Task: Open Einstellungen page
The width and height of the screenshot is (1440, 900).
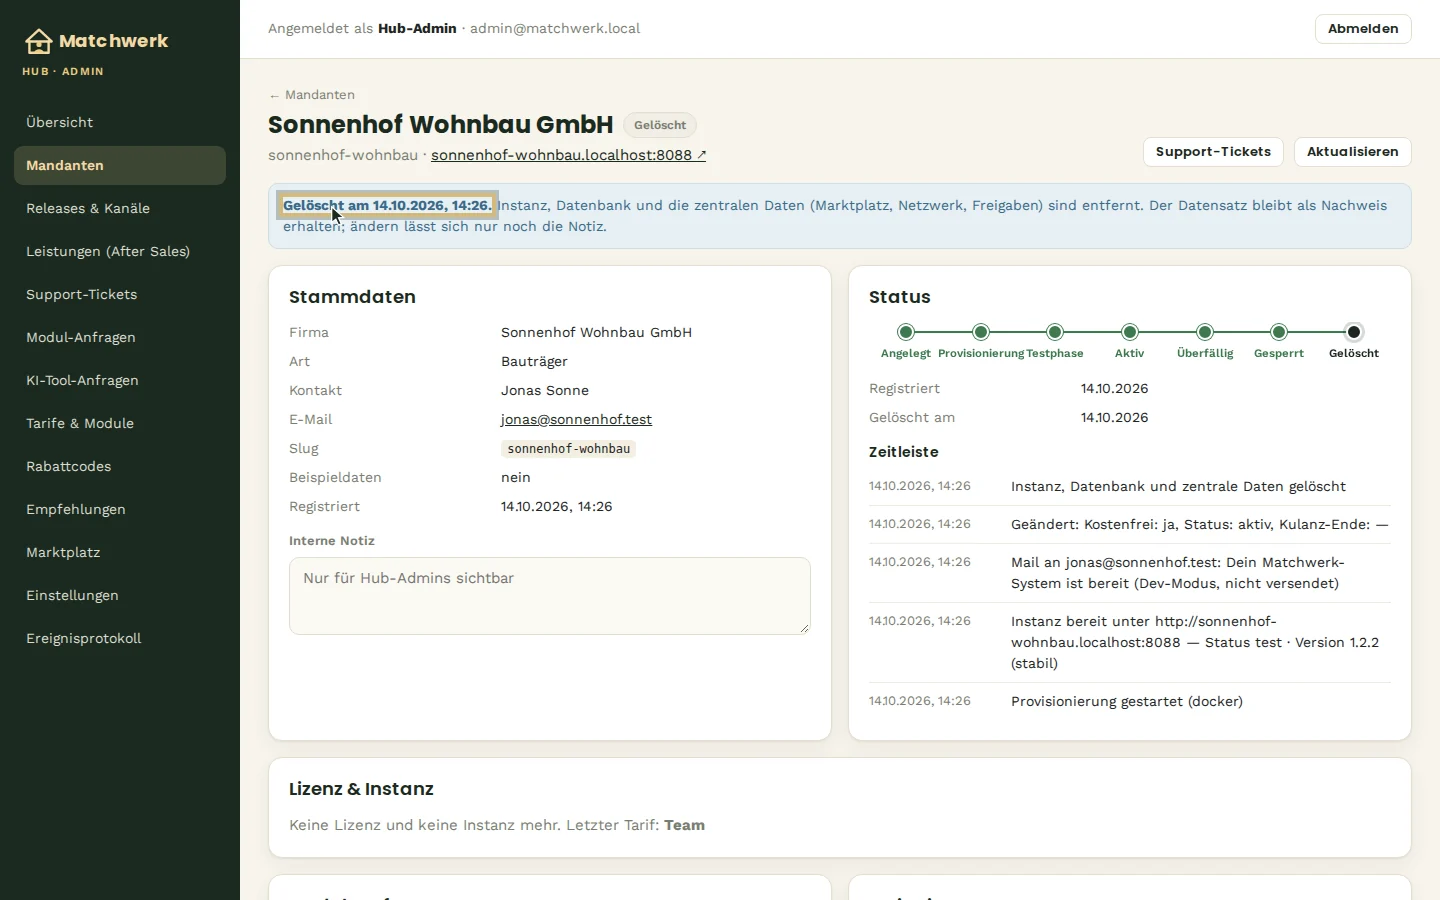Action: 120,595
